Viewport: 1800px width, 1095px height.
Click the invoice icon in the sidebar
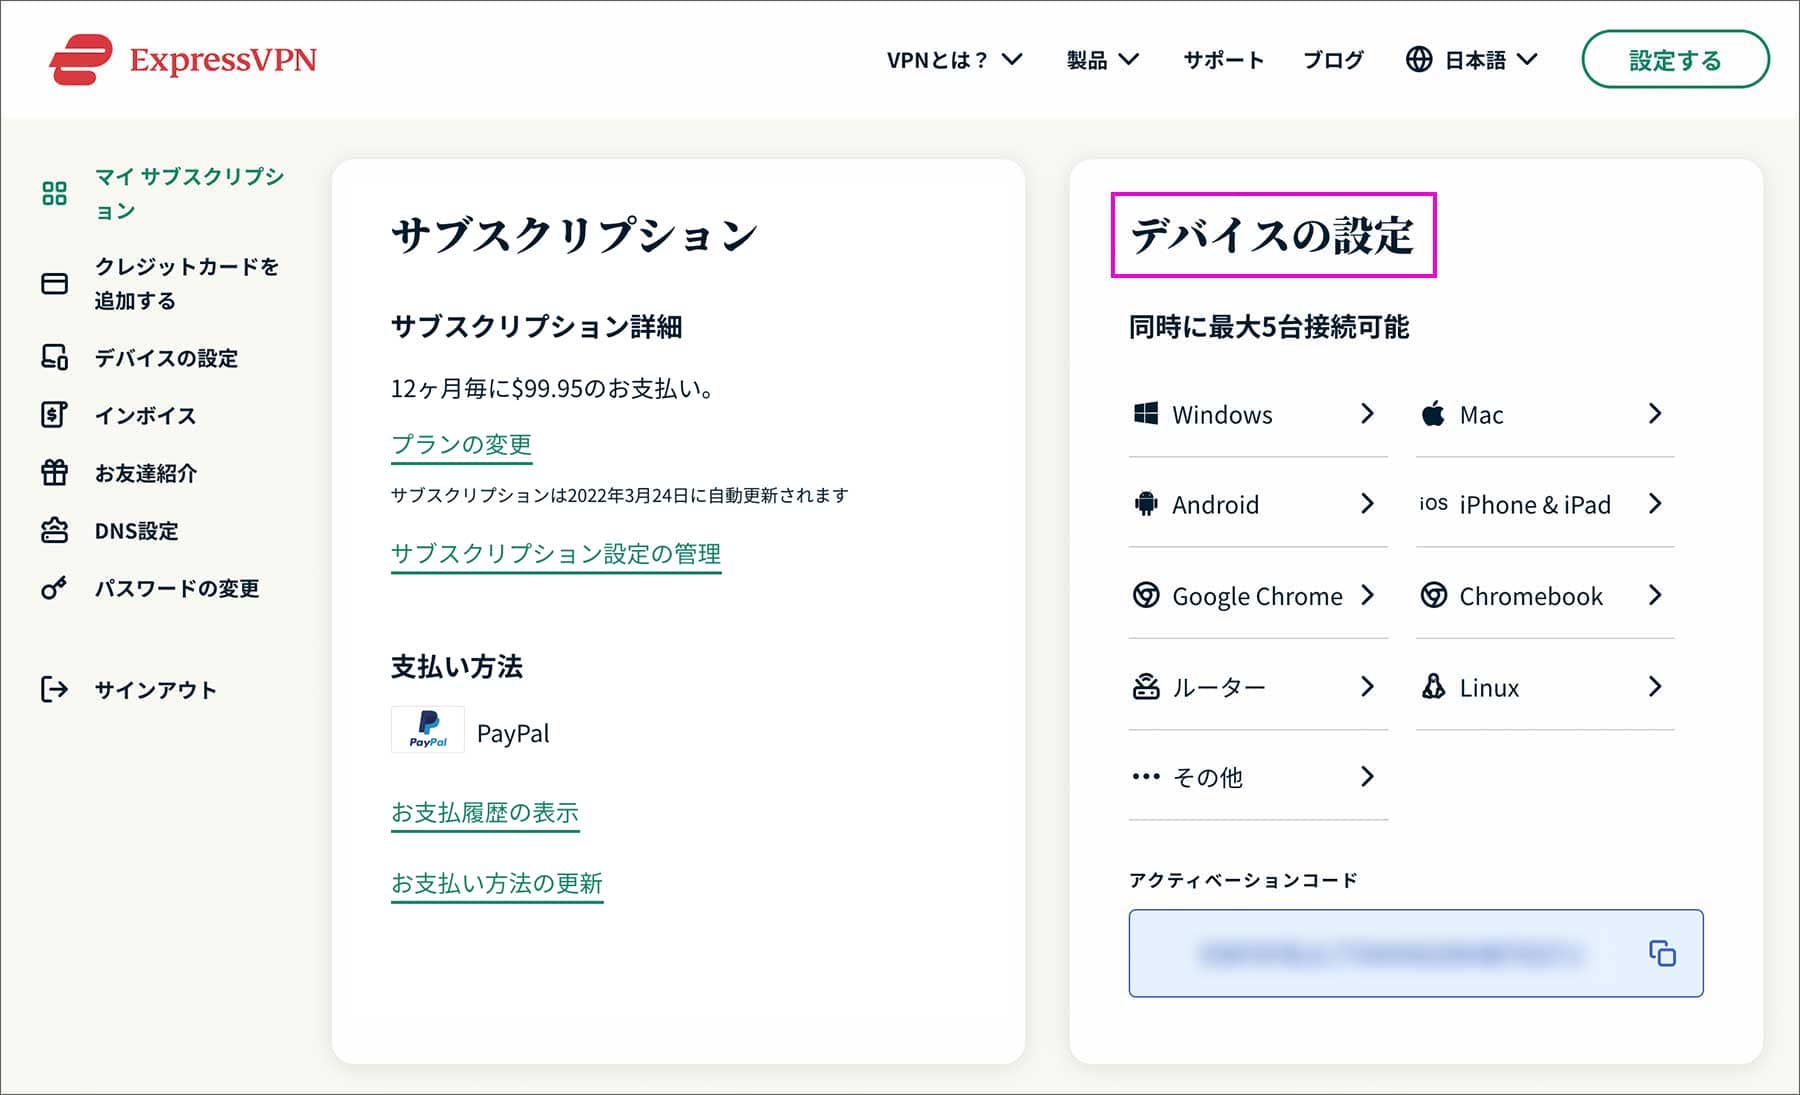point(54,415)
